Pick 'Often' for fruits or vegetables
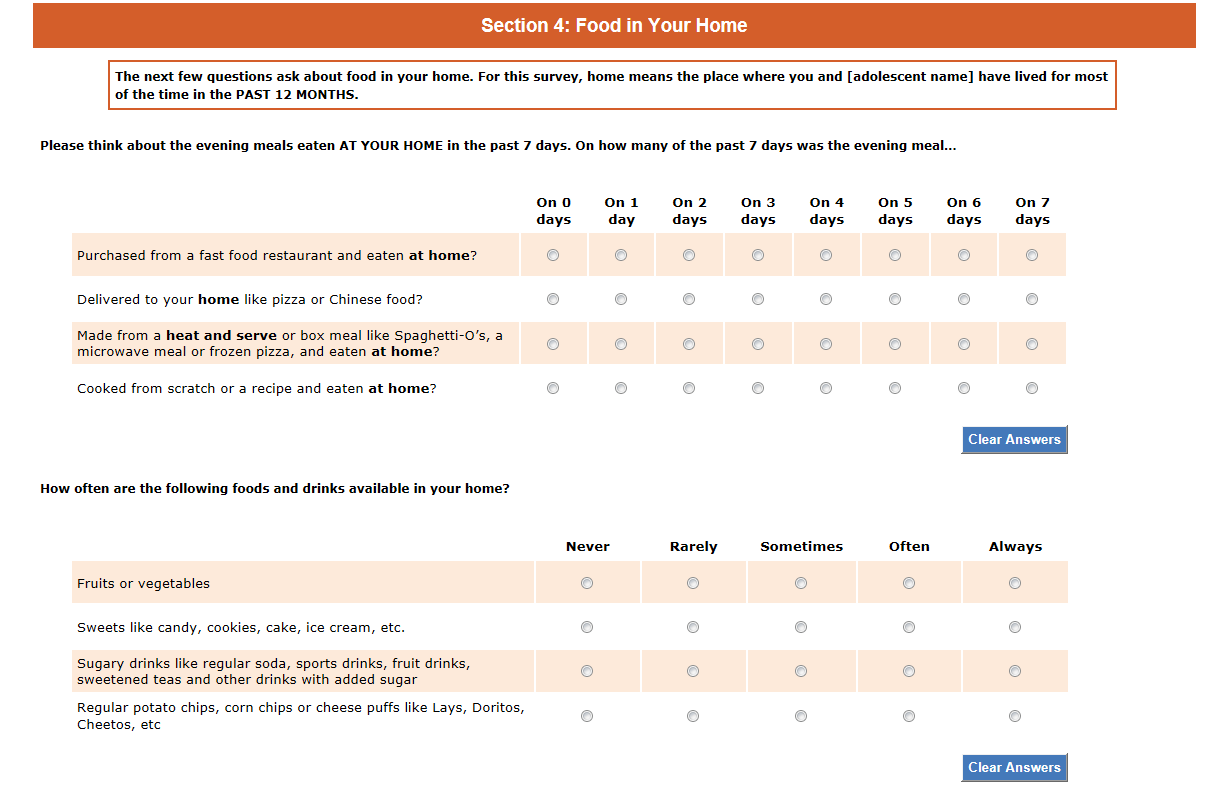The height and width of the screenshot is (787, 1209). 909,583
